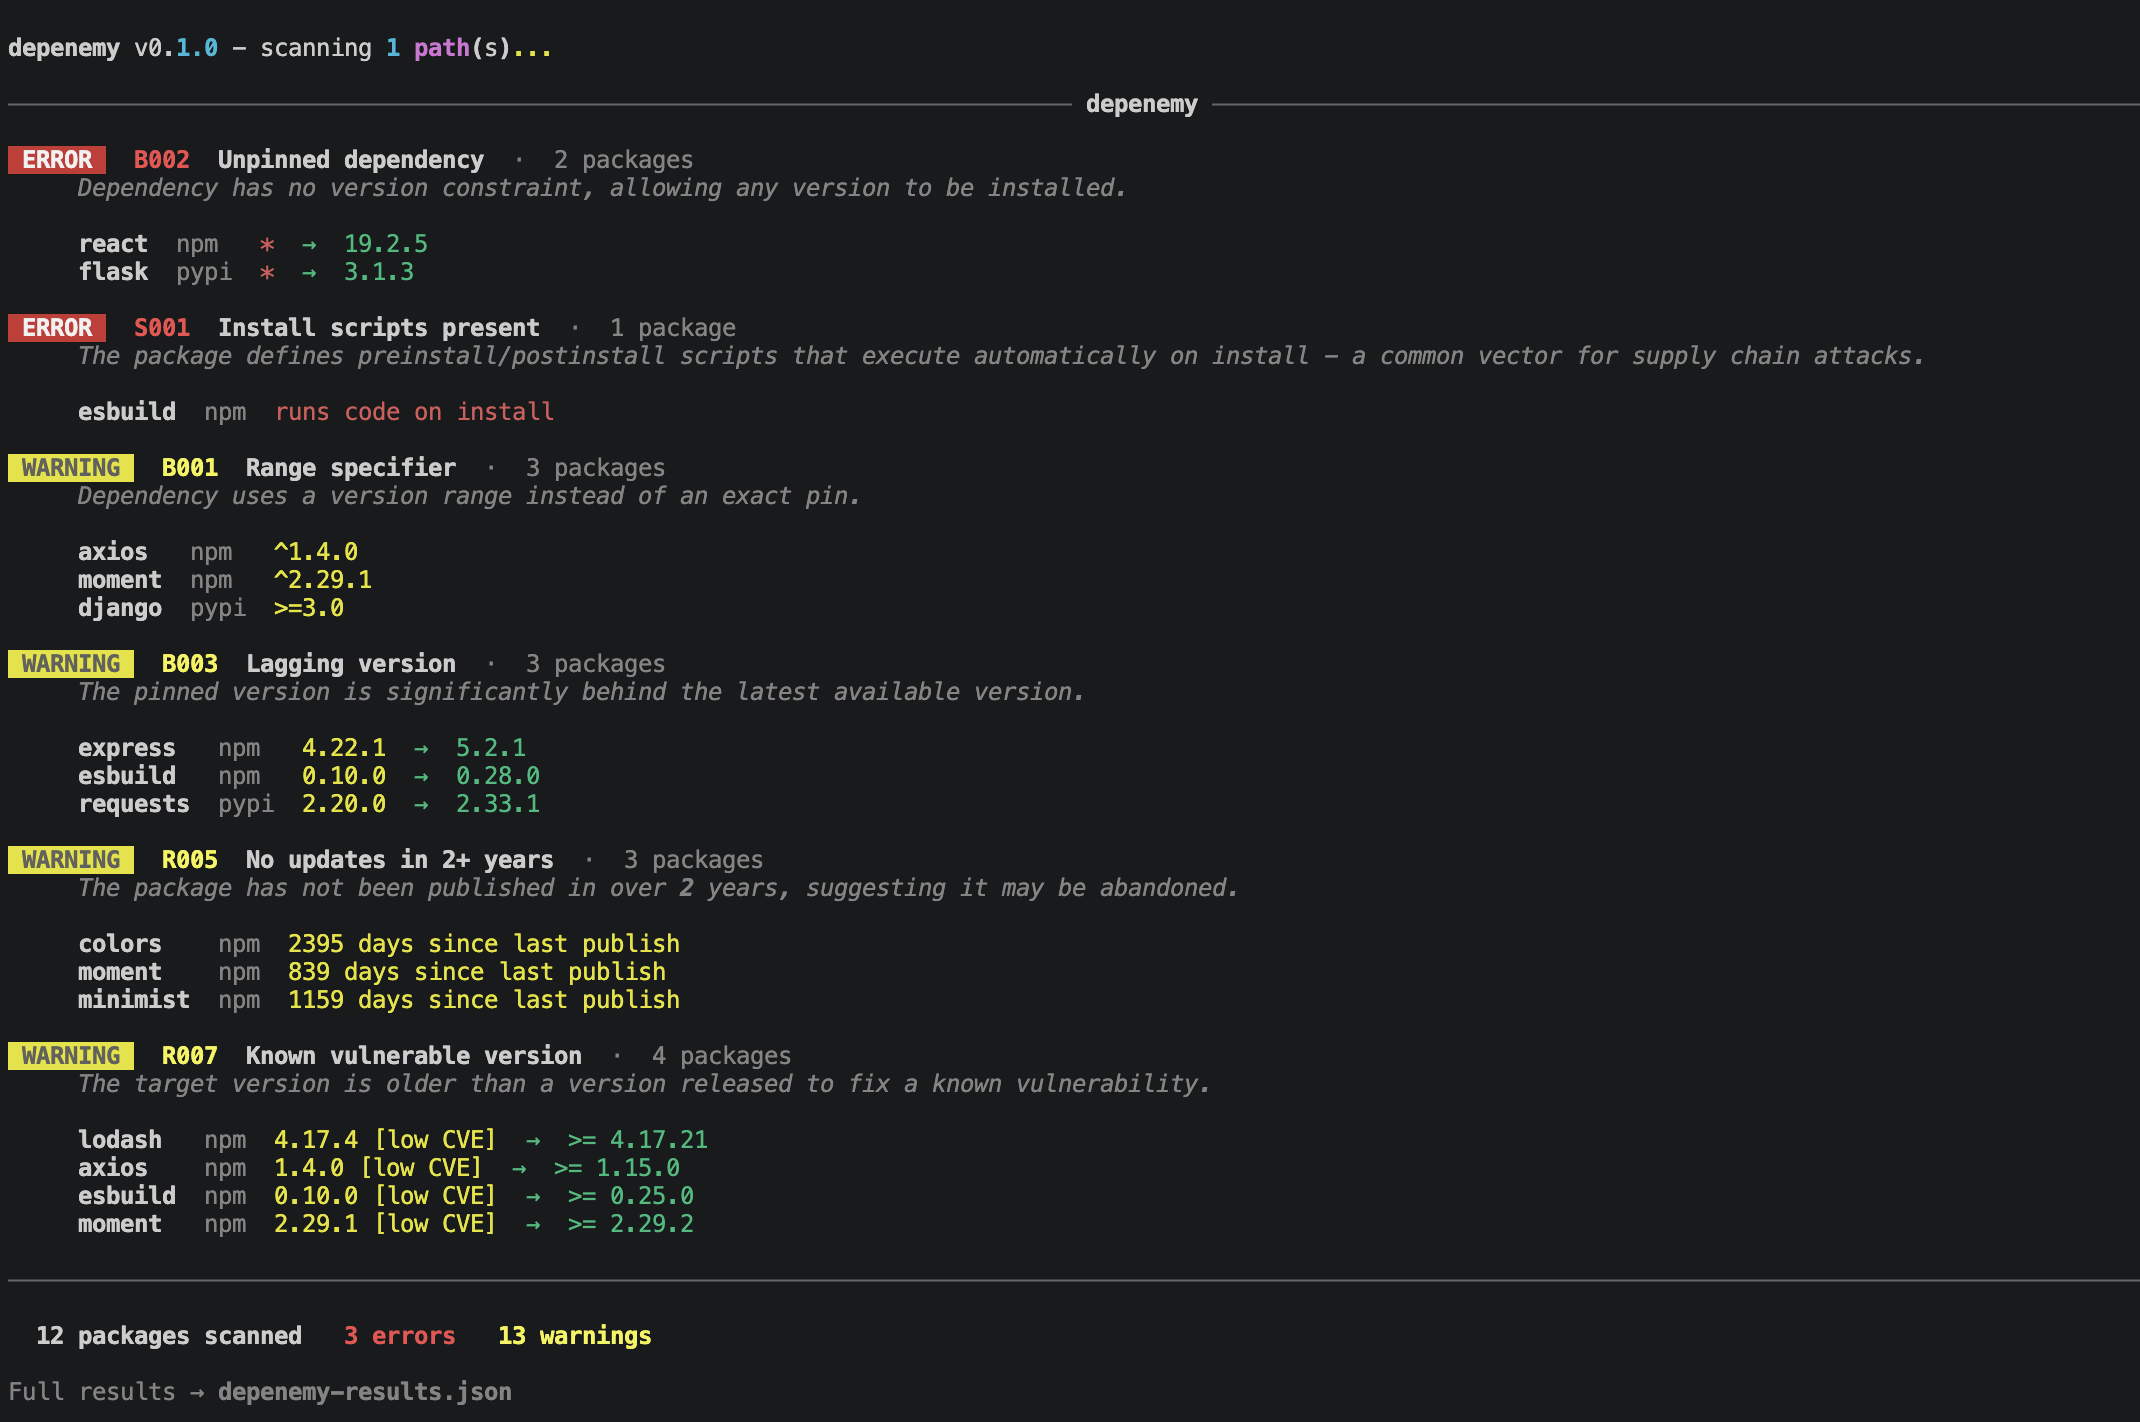2140x1422 pixels.
Task: Click "suggesting it may be abandoned" description line
Action: (658, 888)
